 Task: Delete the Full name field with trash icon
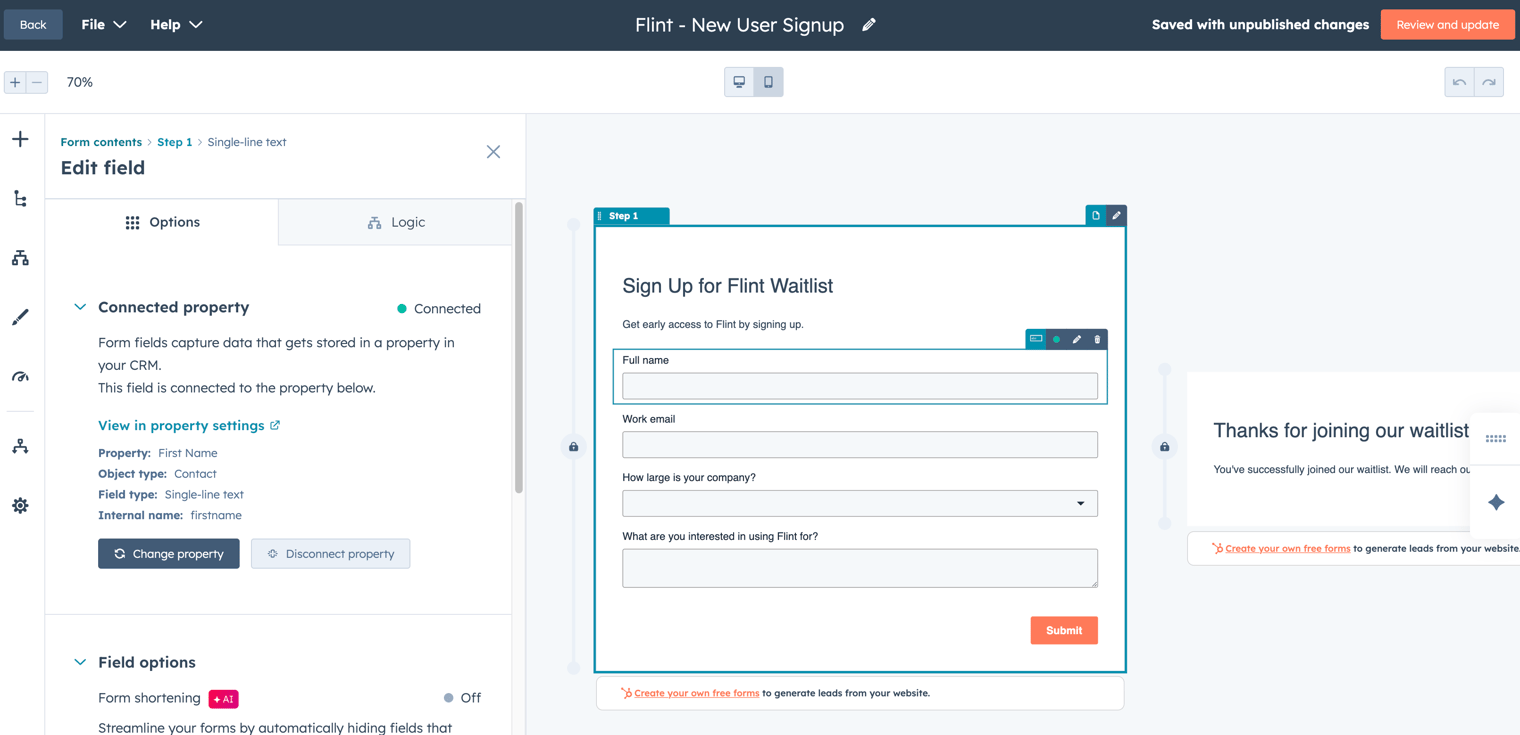point(1097,340)
